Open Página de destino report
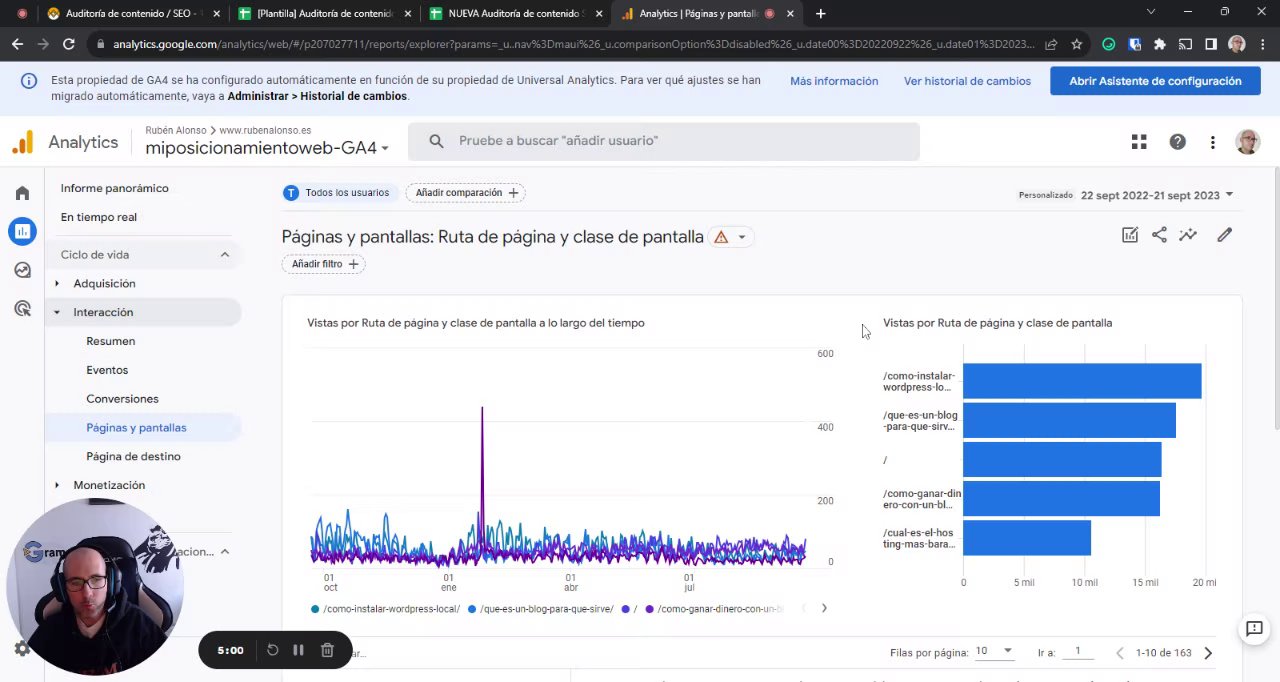 pyautogui.click(x=133, y=456)
